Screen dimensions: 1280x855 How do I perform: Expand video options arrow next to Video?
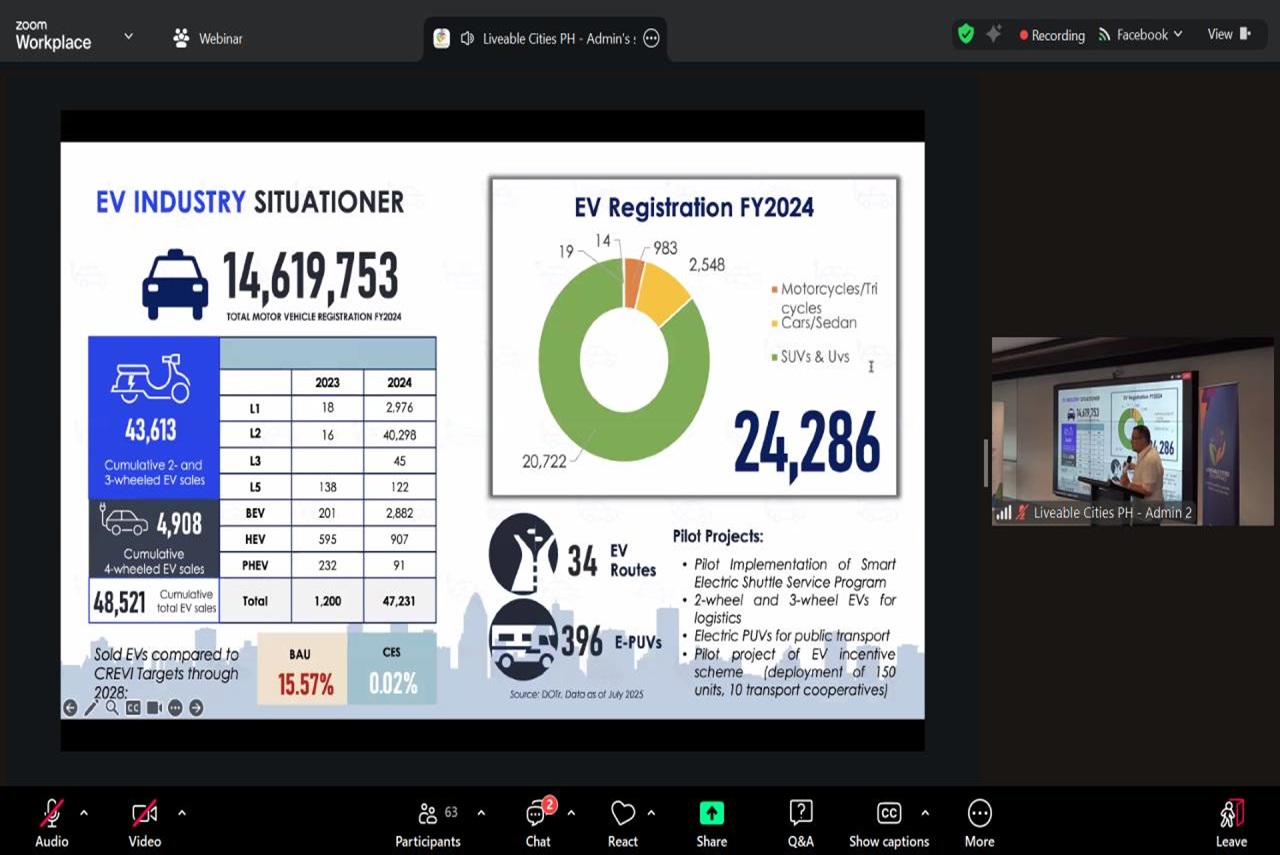[181, 813]
